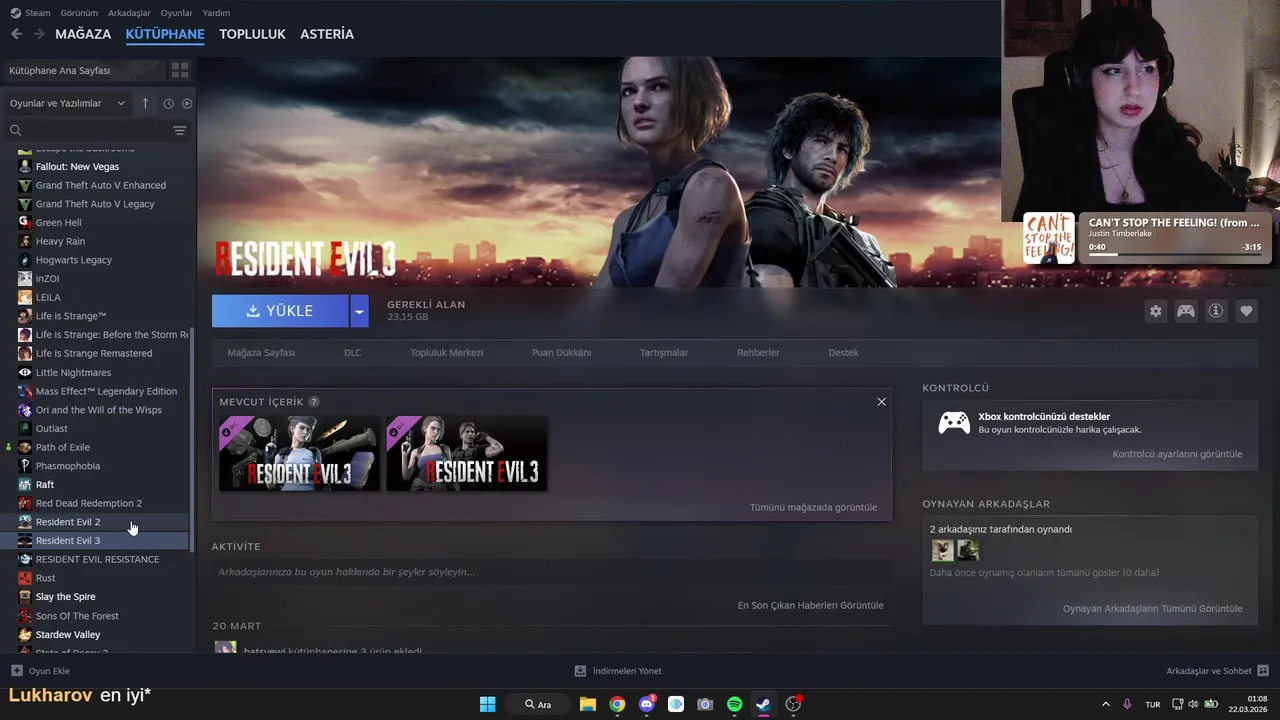
Task: Open Mağaza Sayfası link
Action: tap(261, 353)
